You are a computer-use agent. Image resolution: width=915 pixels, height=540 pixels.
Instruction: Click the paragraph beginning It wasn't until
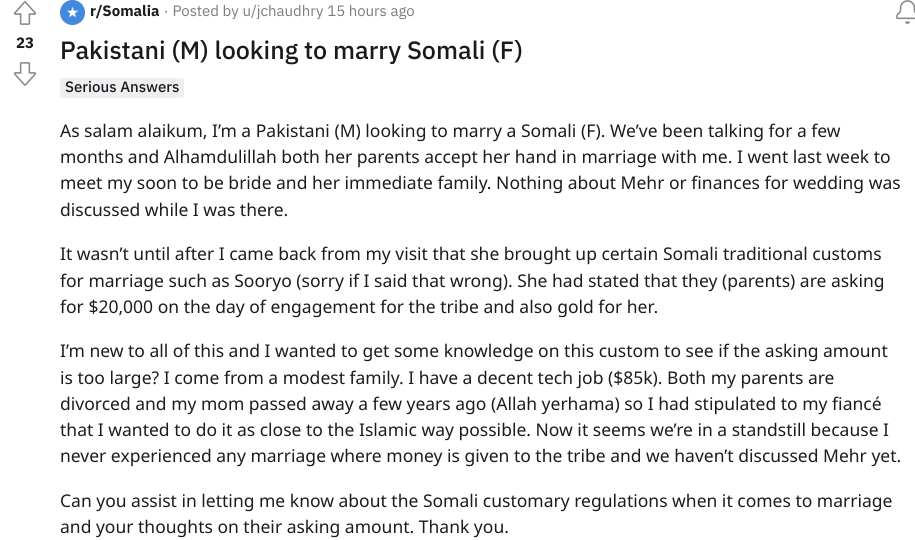[x=472, y=280]
